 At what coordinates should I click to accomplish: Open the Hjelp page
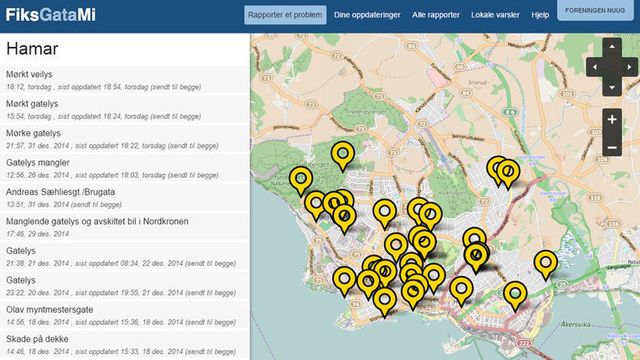(540, 15)
